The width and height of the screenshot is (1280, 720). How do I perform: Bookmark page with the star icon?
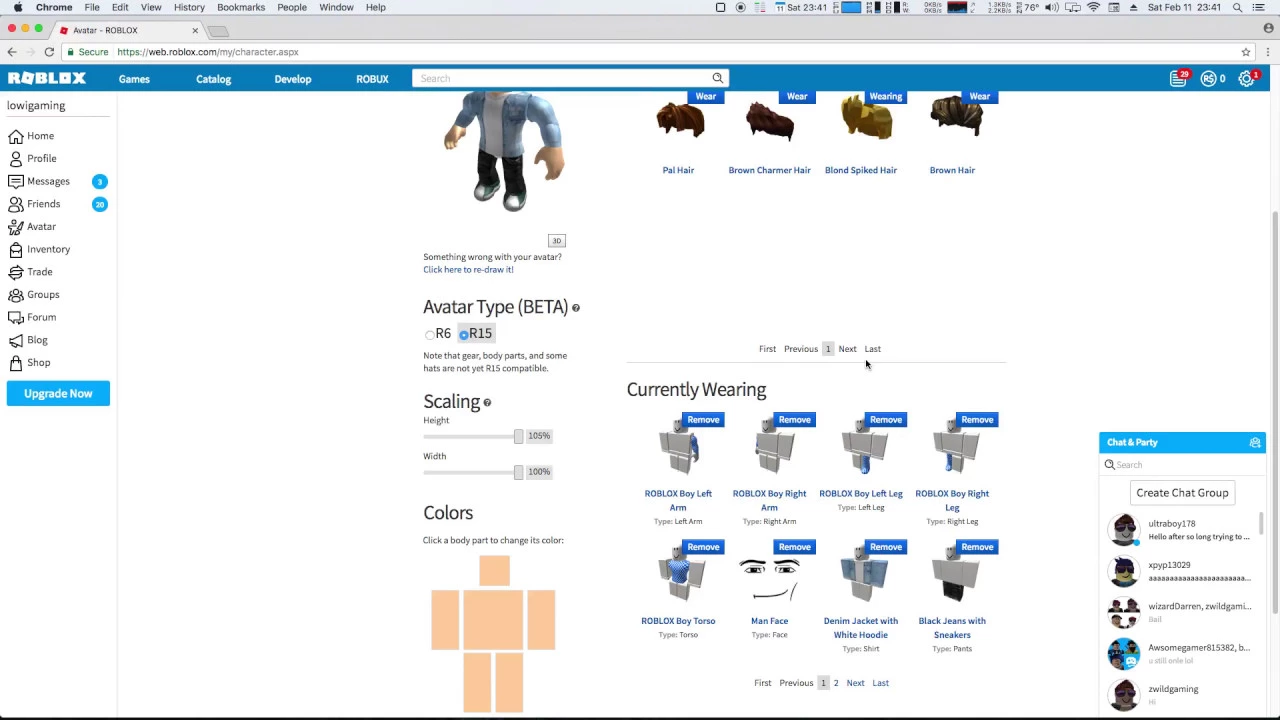[1246, 52]
